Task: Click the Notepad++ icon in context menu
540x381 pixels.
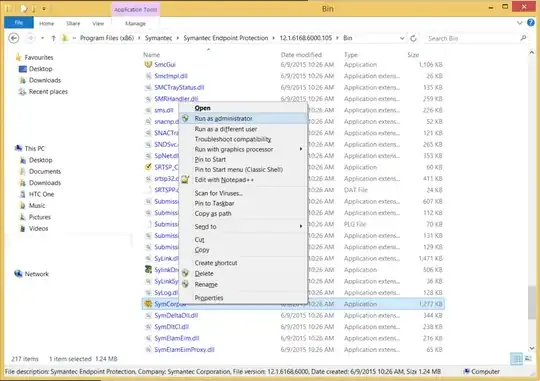Action: tap(185, 179)
